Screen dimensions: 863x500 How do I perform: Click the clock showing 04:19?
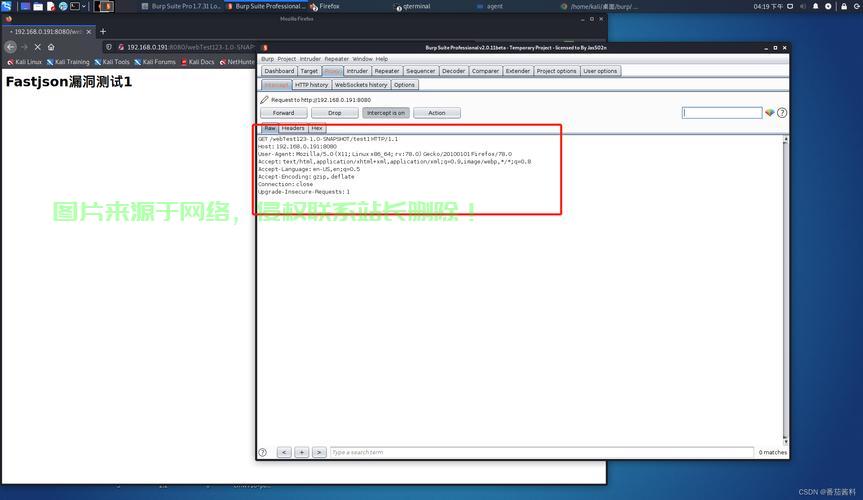pyautogui.click(x=768, y=6)
